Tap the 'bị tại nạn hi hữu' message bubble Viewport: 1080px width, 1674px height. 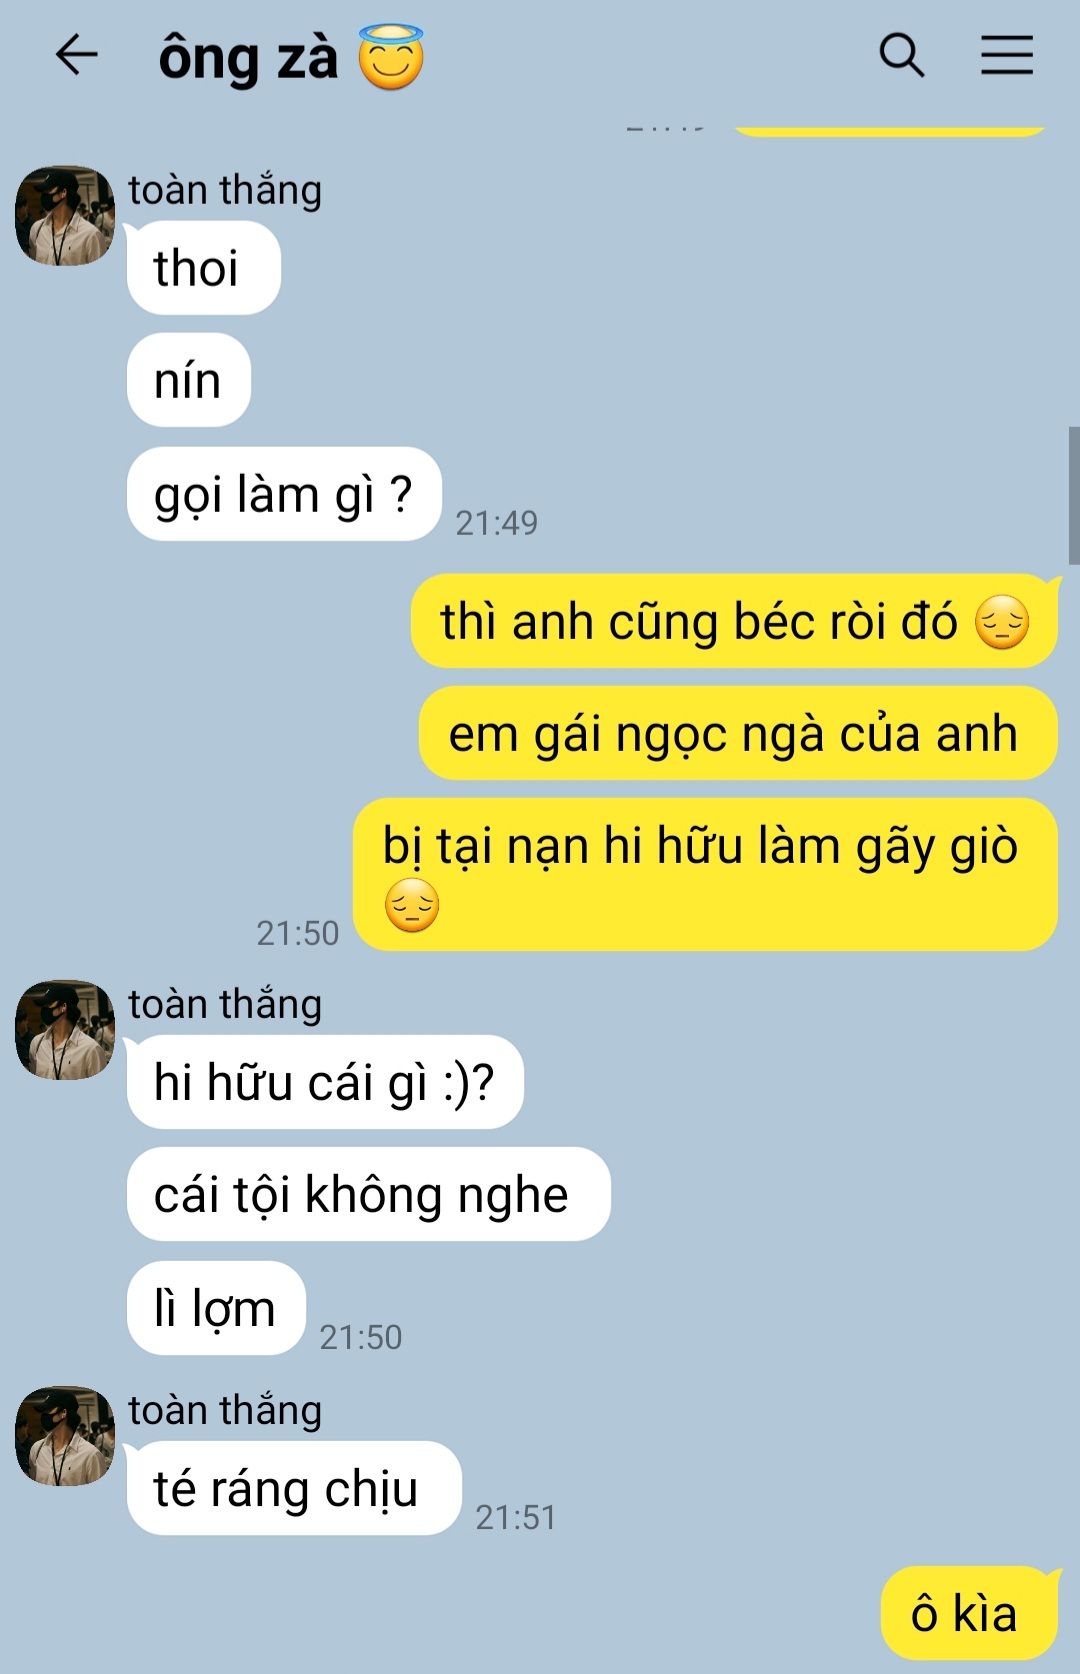click(706, 874)
